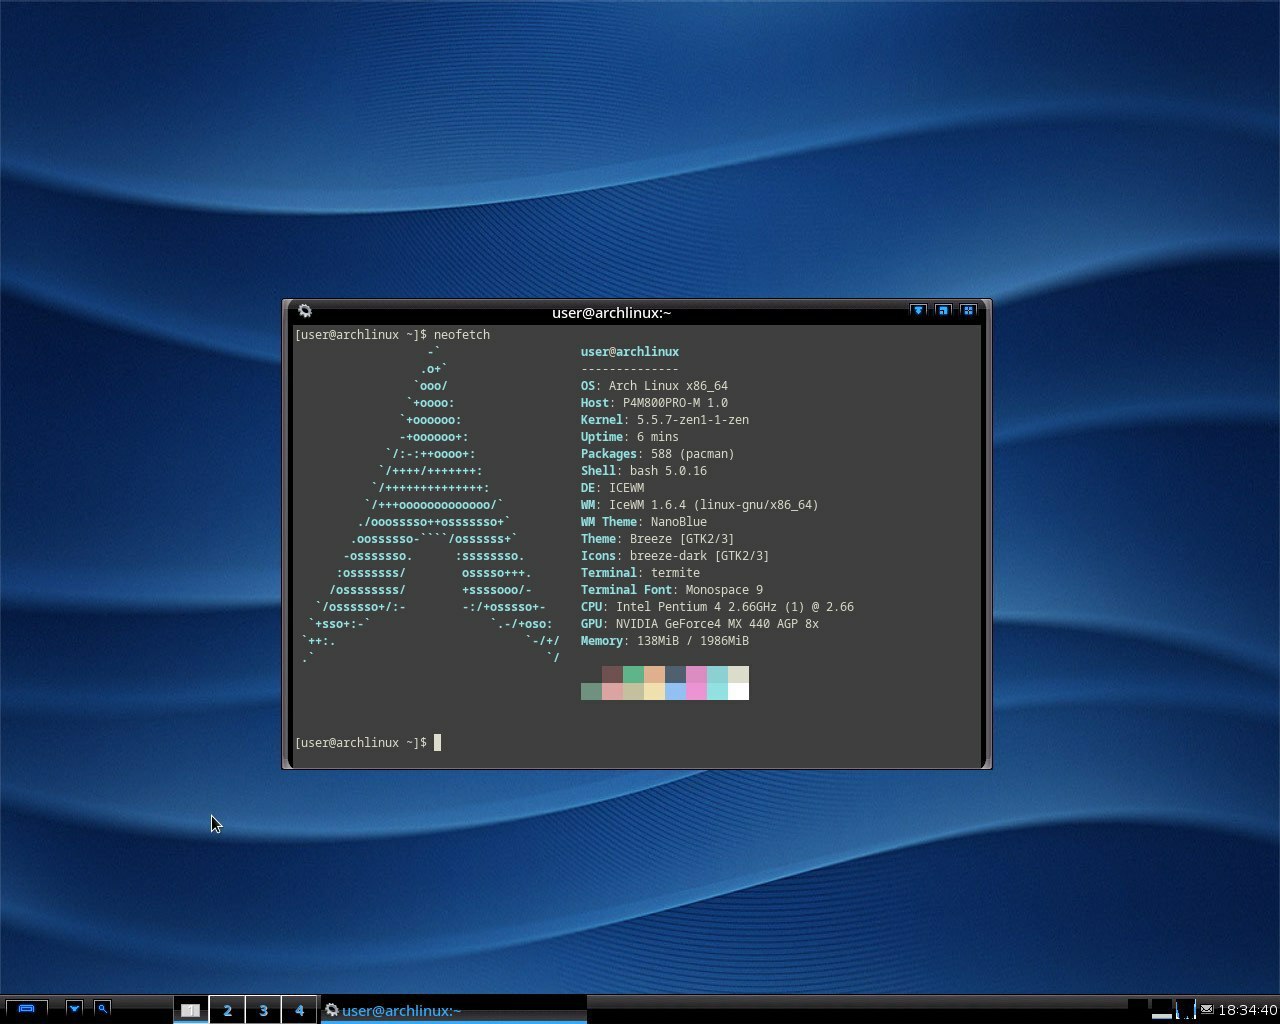This screenshot has width=1280, height=1024.
Task: Click the rightmost titlebar button of terminal
Action: point(968,311)
